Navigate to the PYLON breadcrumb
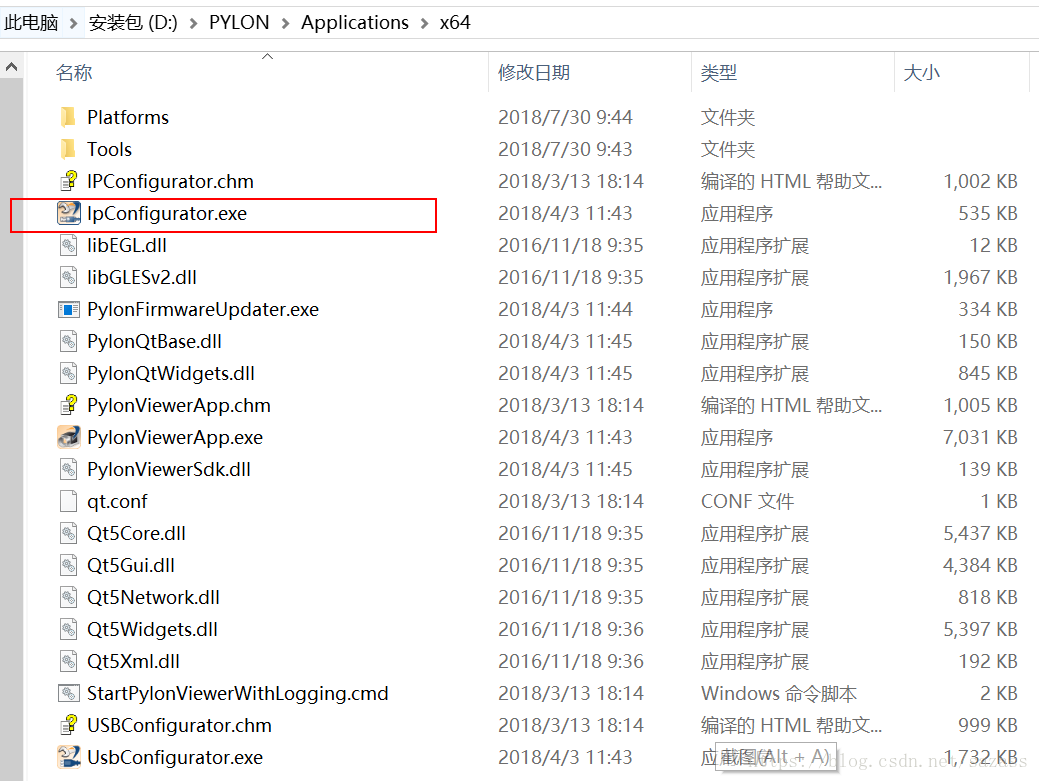This screenshot has height=781, width=1039. 239,23
